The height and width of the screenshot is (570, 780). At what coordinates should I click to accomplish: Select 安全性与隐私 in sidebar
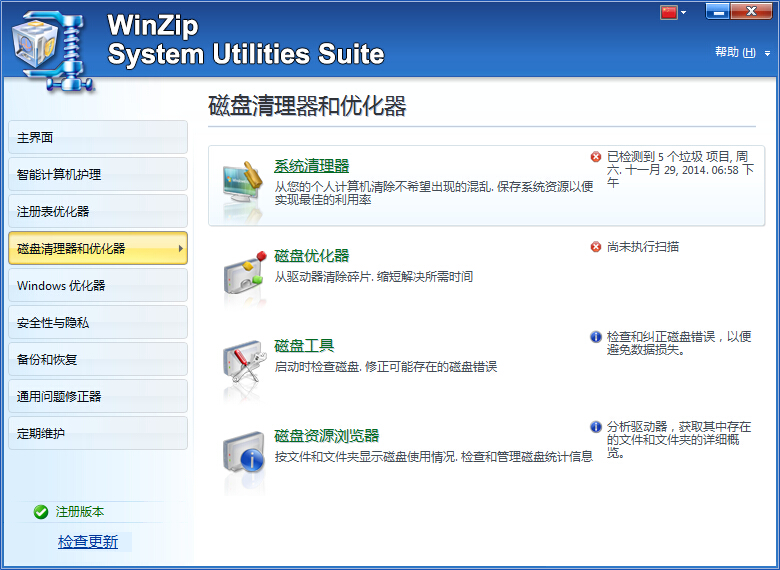97,323
